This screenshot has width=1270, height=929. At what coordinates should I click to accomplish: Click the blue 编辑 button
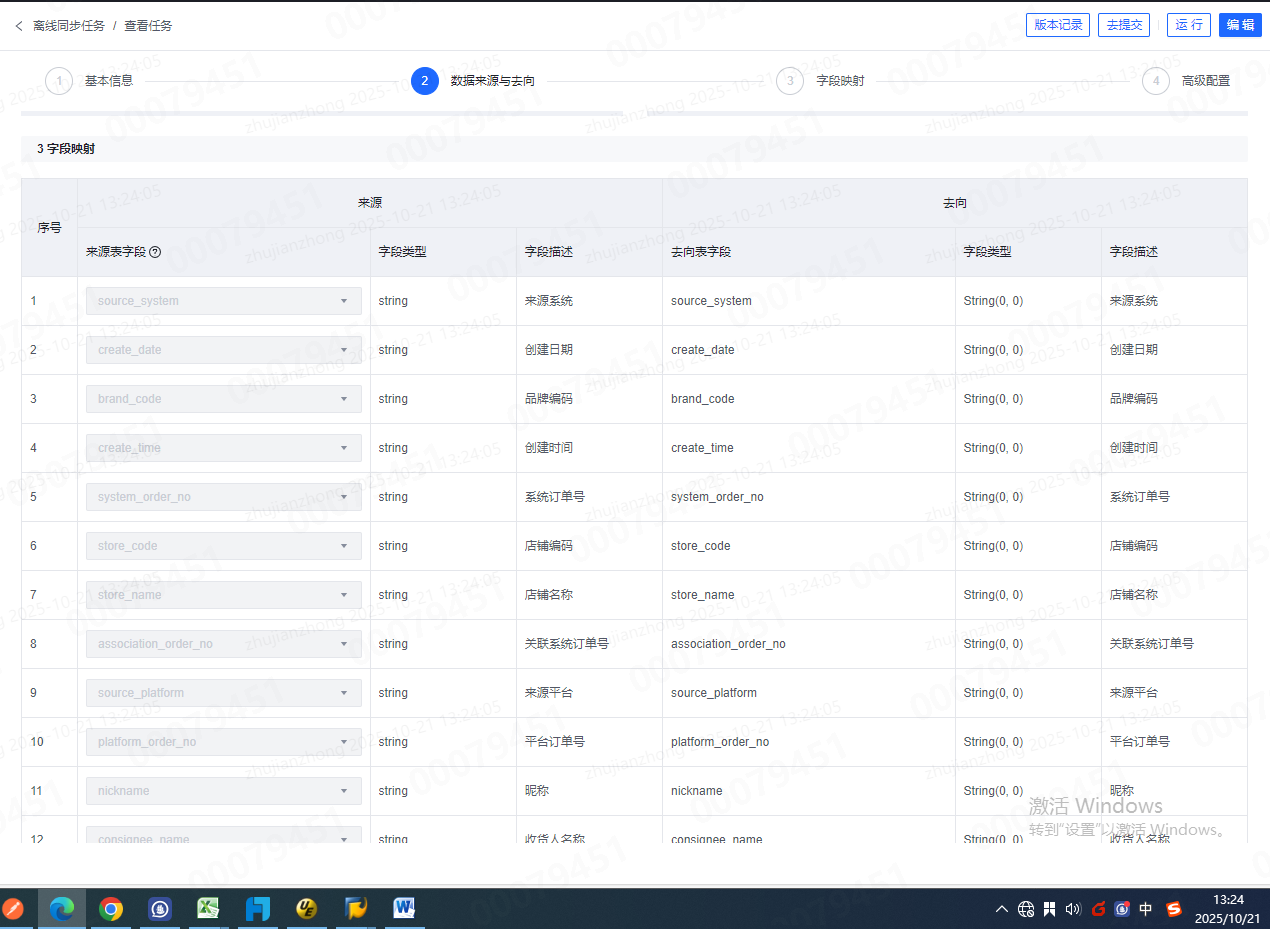[1240, 25]
